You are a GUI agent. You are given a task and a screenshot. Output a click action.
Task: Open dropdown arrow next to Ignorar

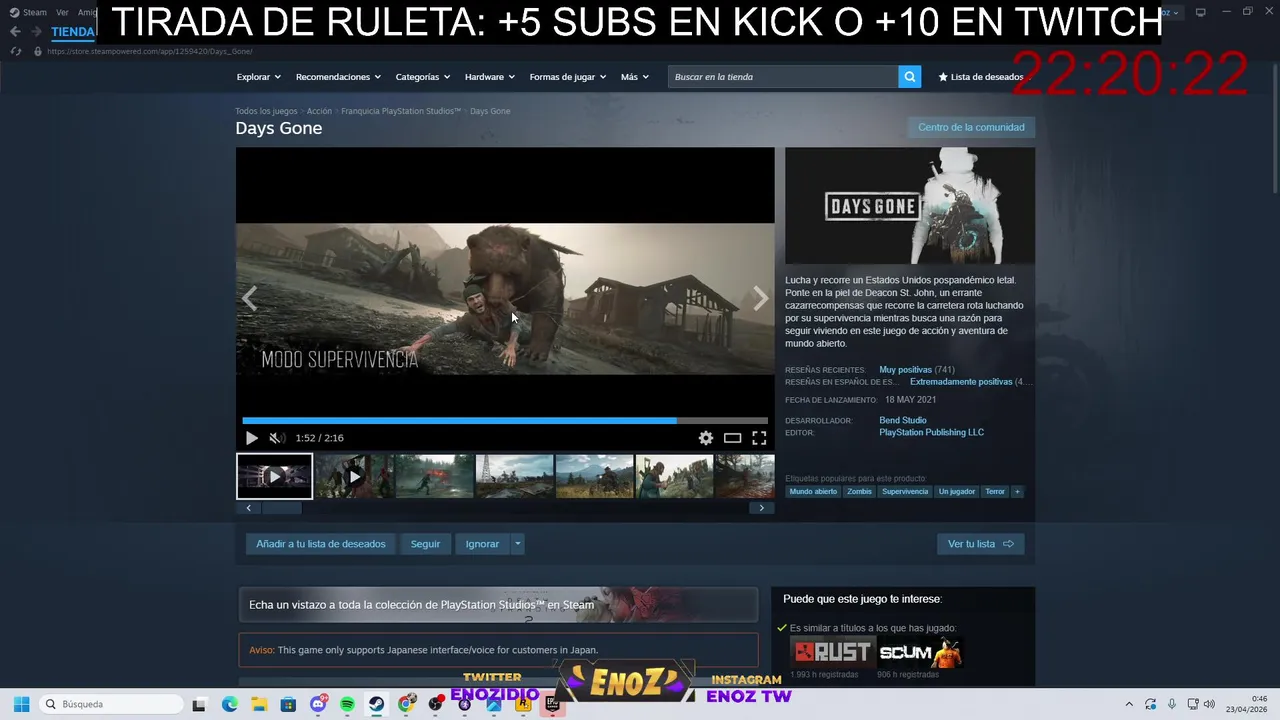pyautogui.click(x=517, y=544)
